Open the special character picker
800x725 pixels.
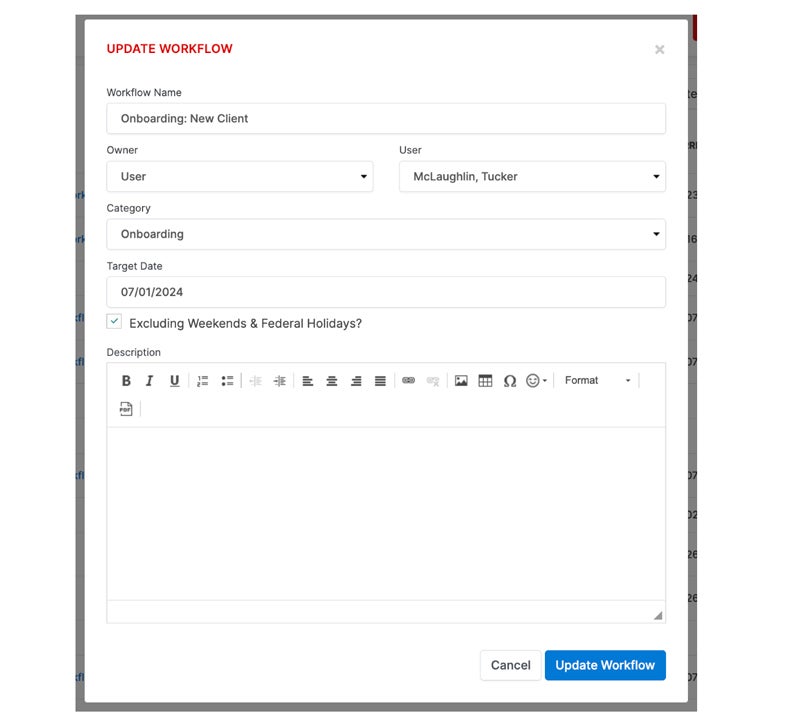pyautogui.click(x=510, y=381)
